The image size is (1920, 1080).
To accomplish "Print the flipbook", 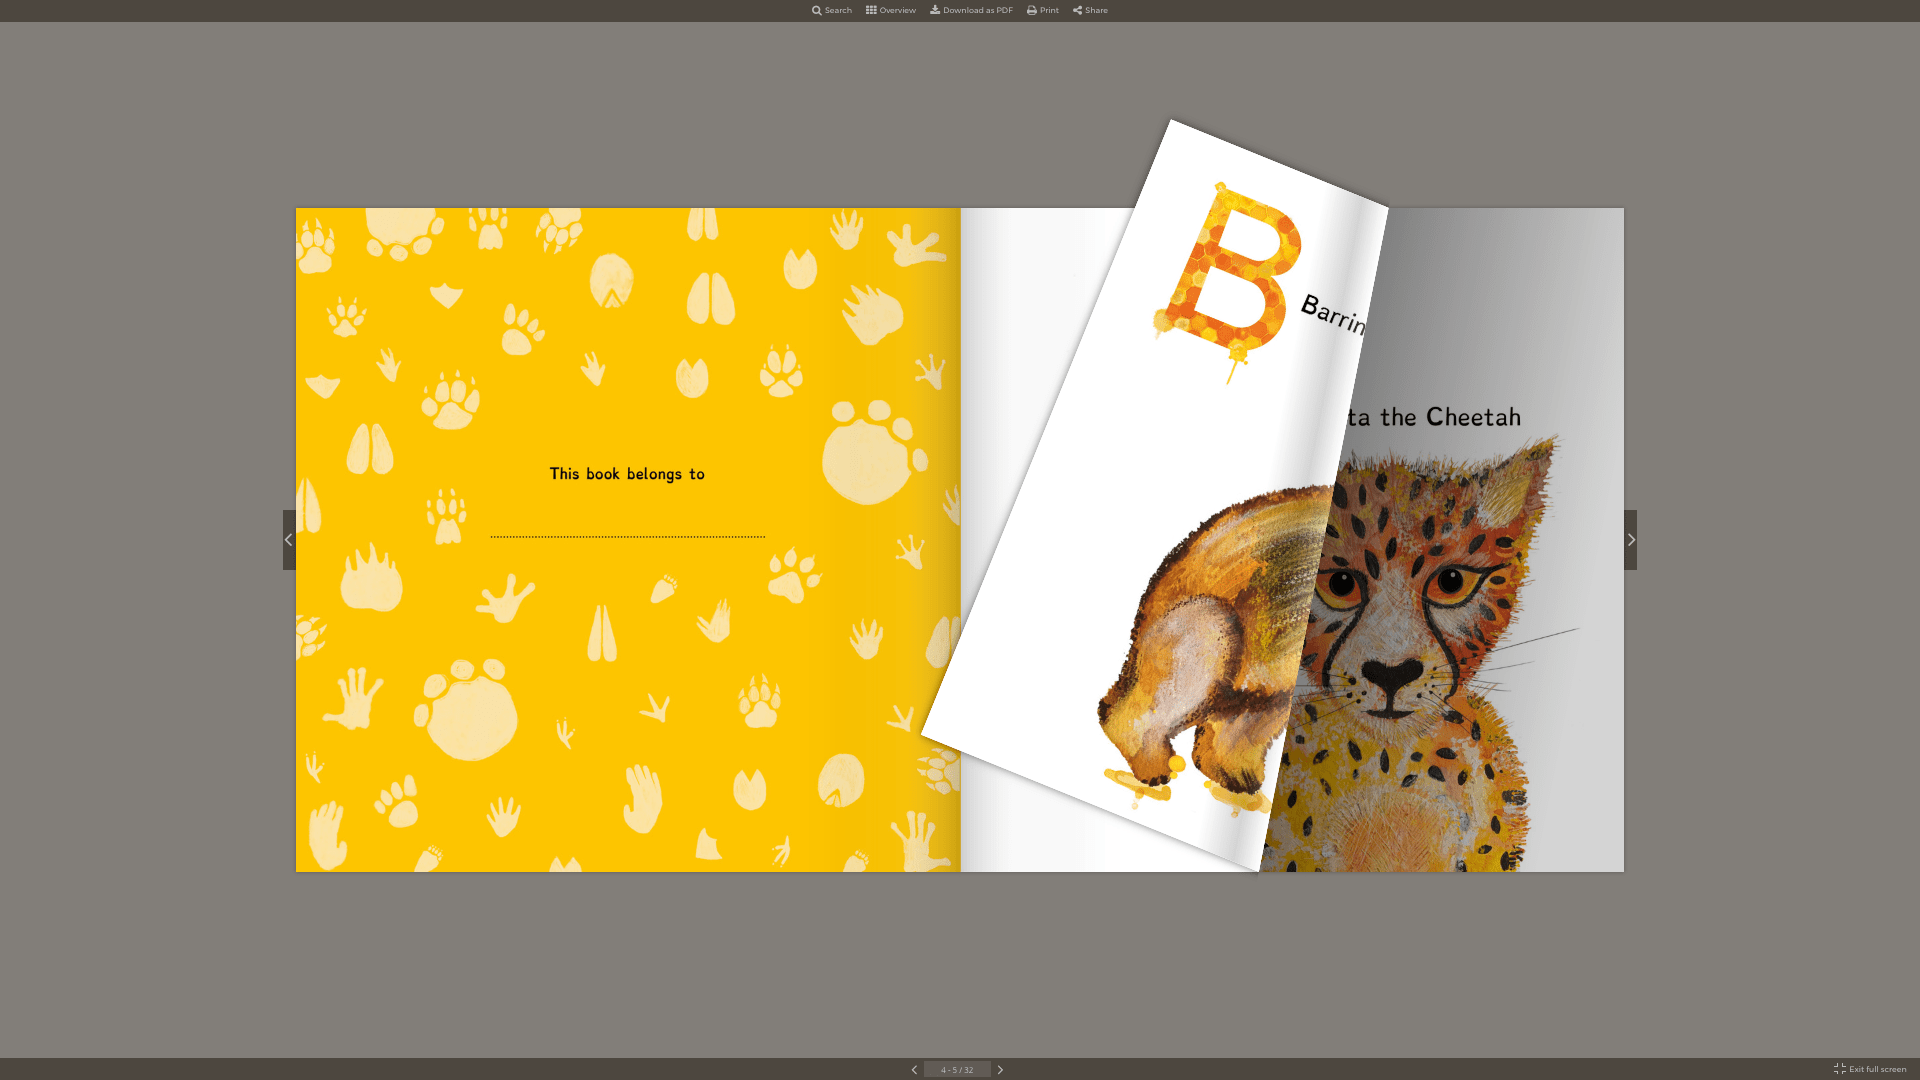I will tap(1043, 10).
